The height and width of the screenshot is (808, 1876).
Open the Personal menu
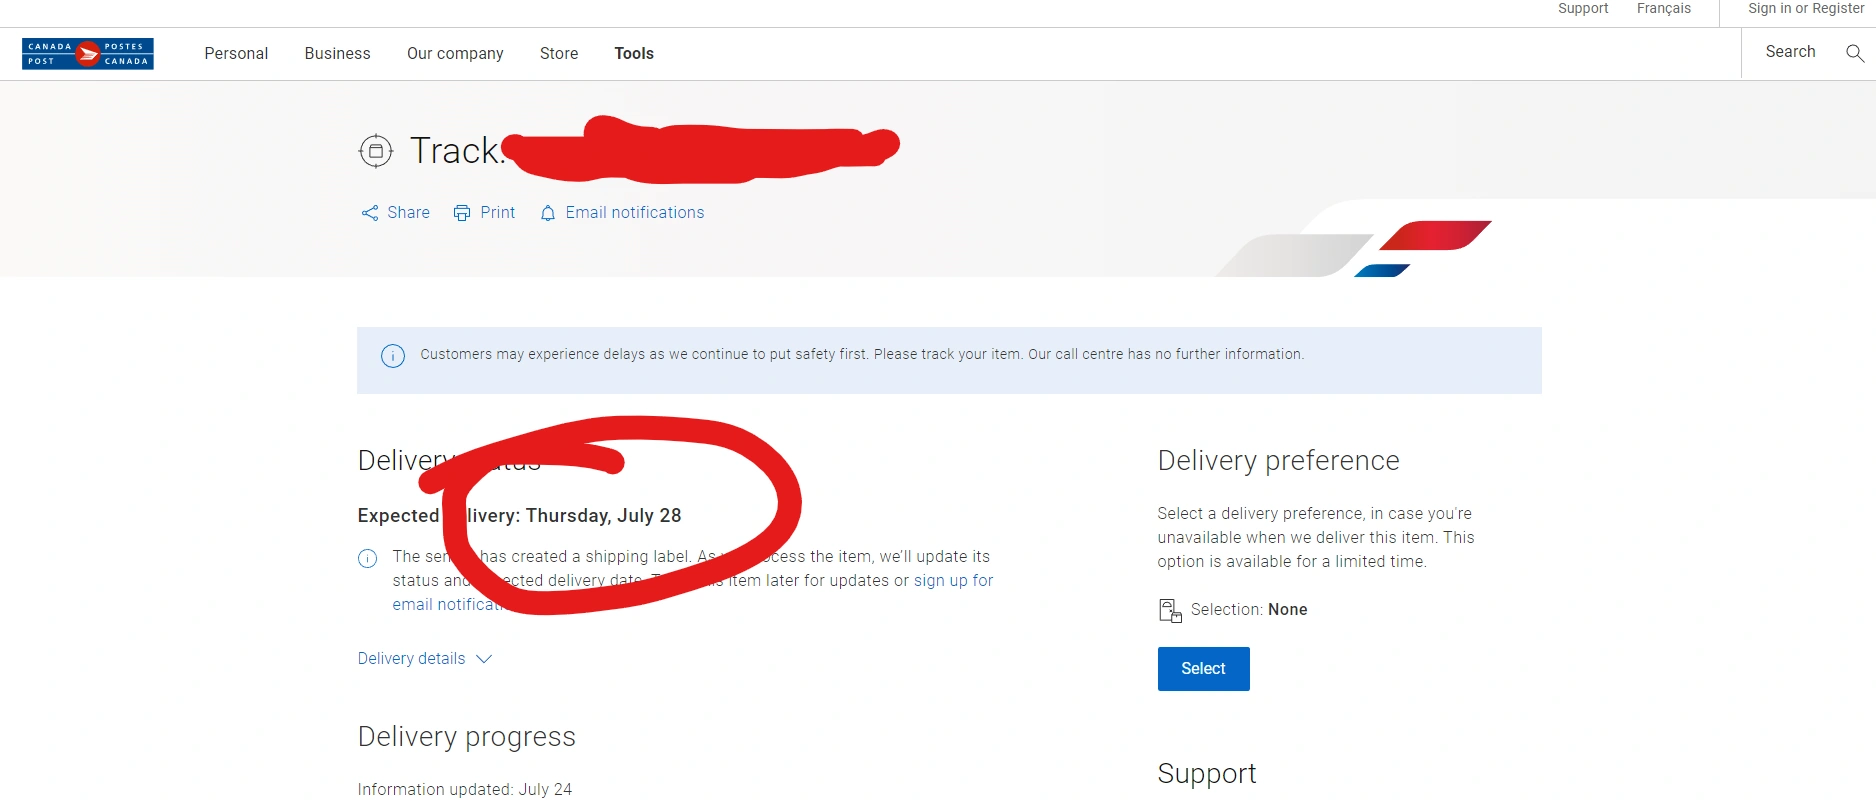click(x=236, y=54)
